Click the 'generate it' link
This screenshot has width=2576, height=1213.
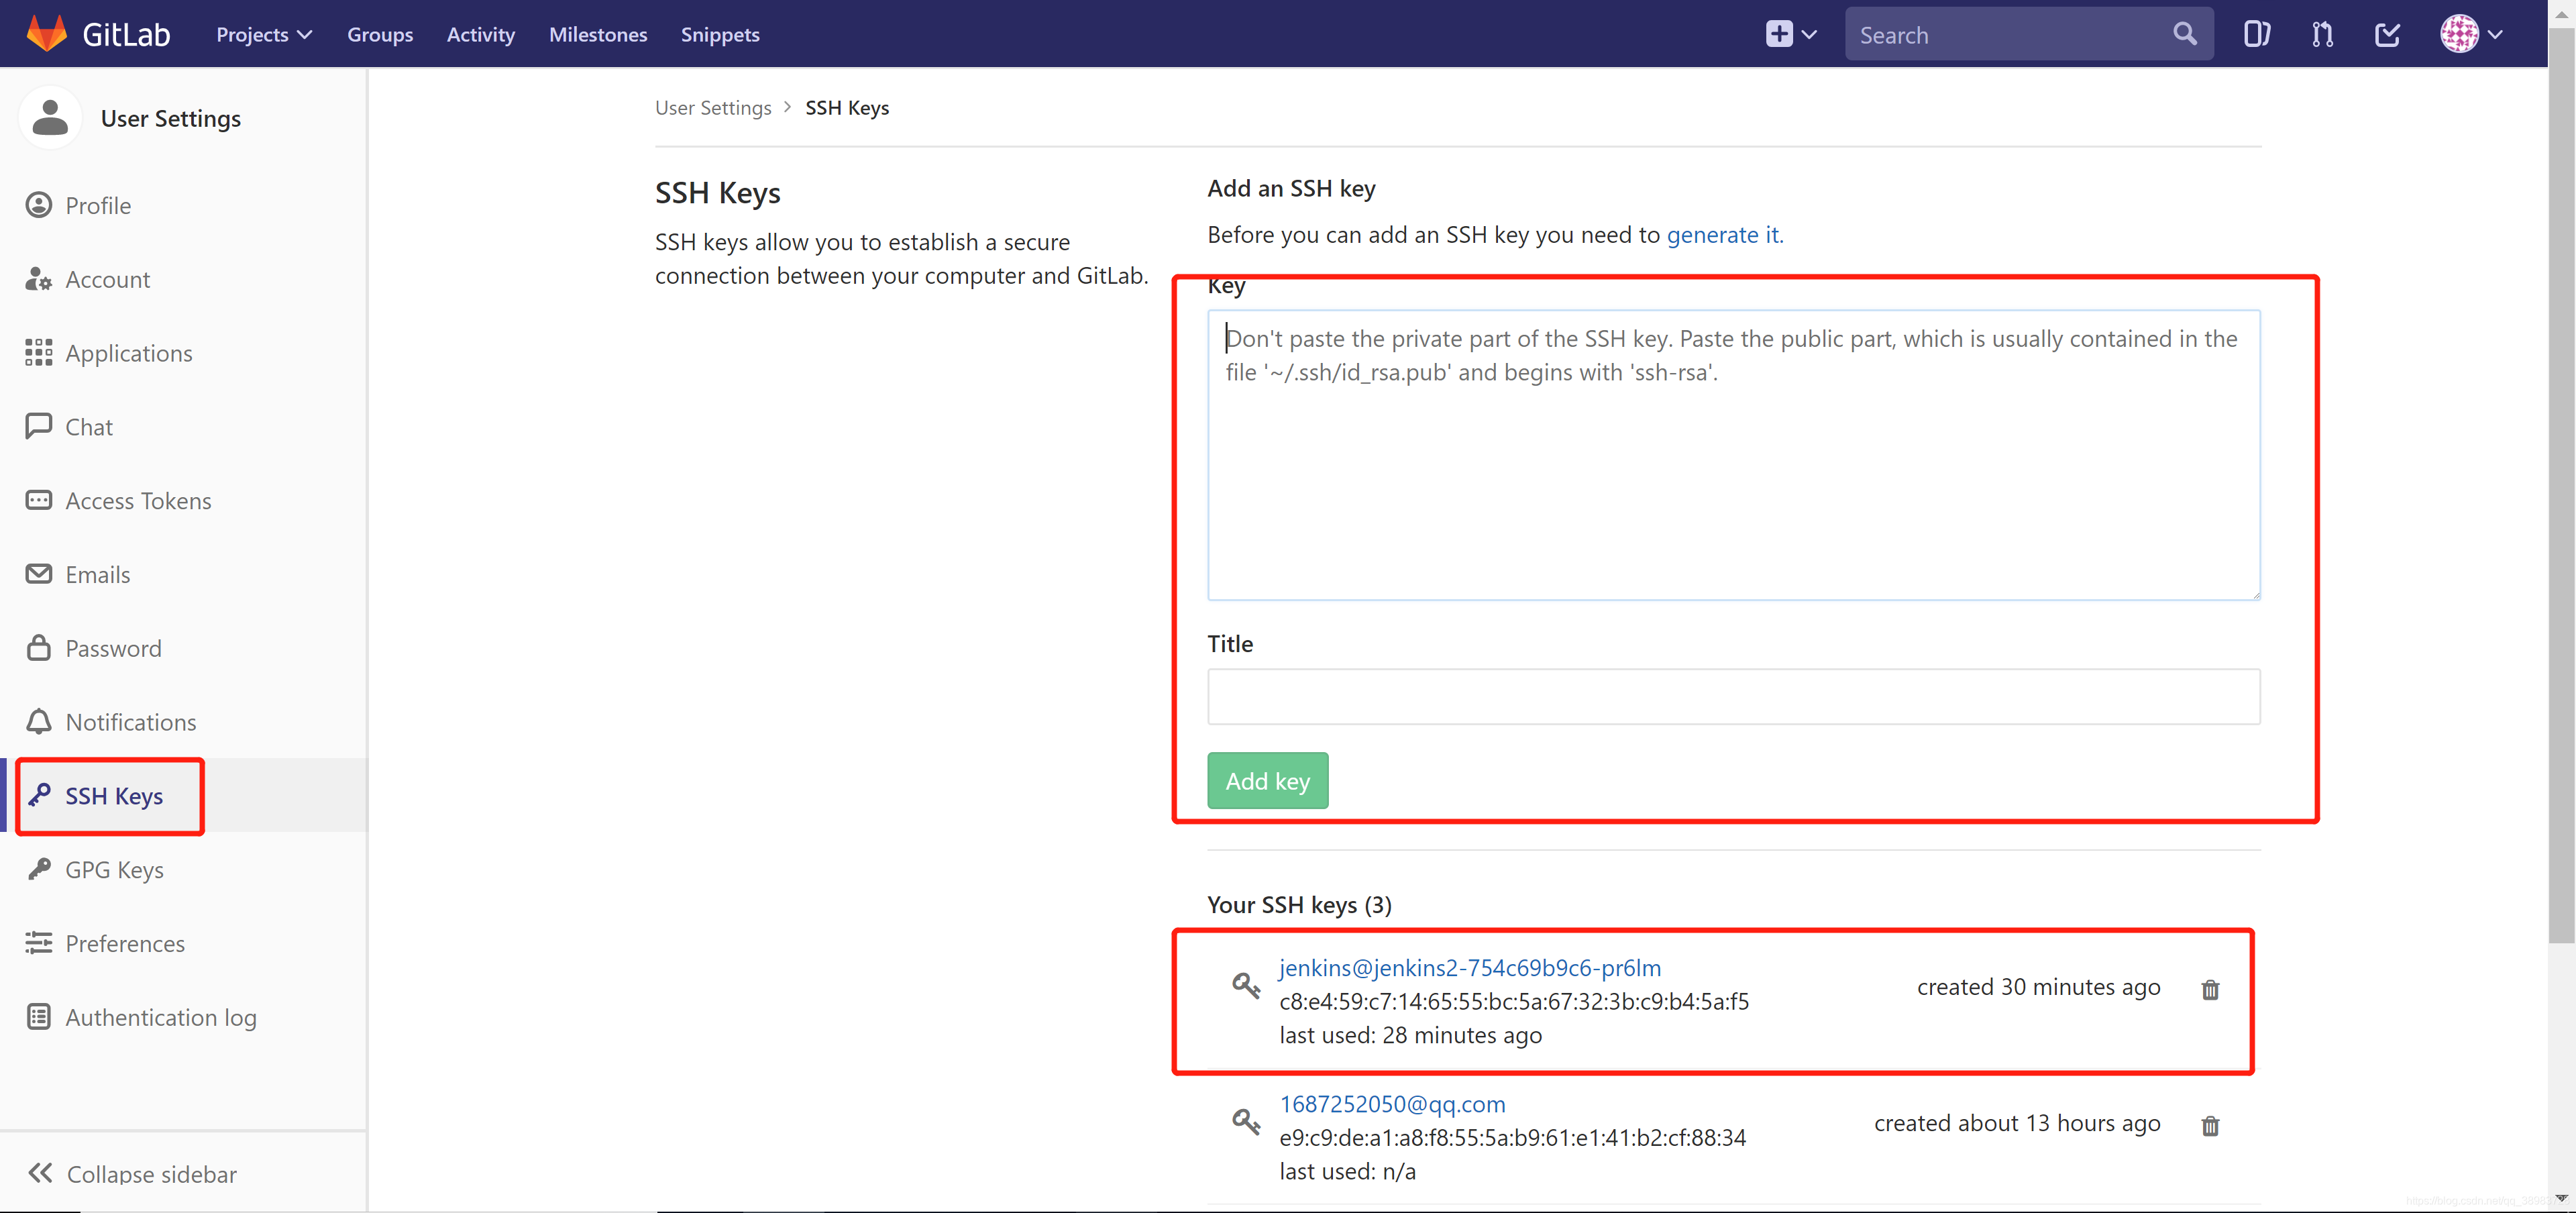[x=1723, y=235]
